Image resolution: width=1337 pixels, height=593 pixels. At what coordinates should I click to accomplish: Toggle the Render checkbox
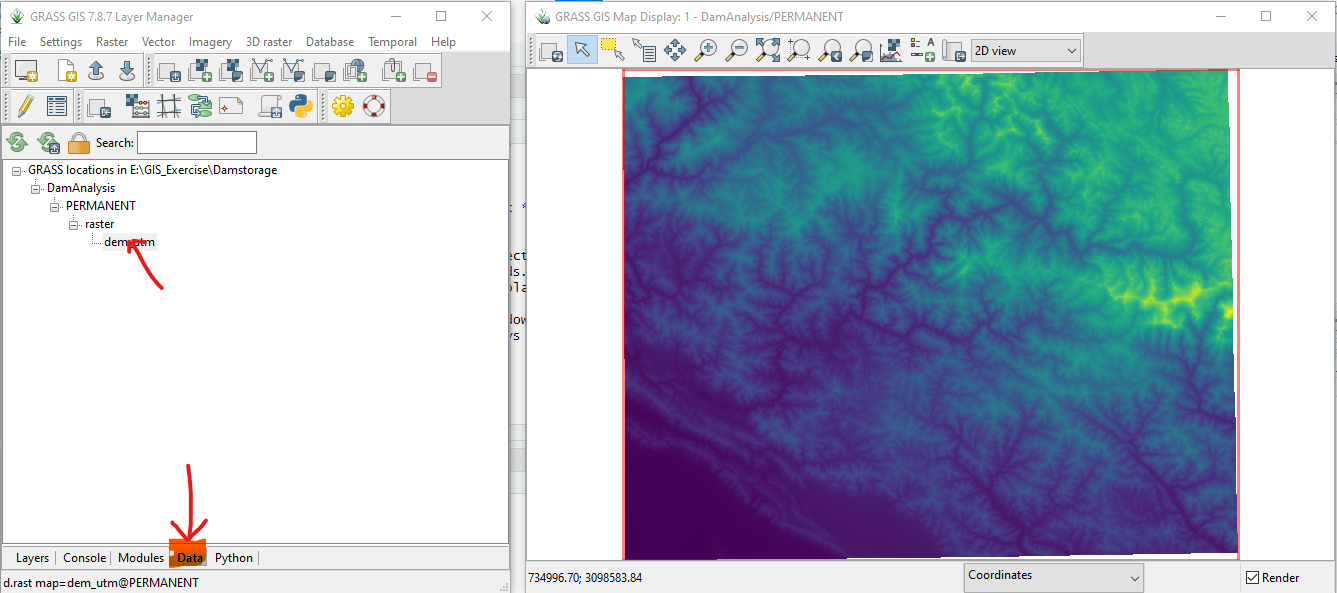[1252, 577]
